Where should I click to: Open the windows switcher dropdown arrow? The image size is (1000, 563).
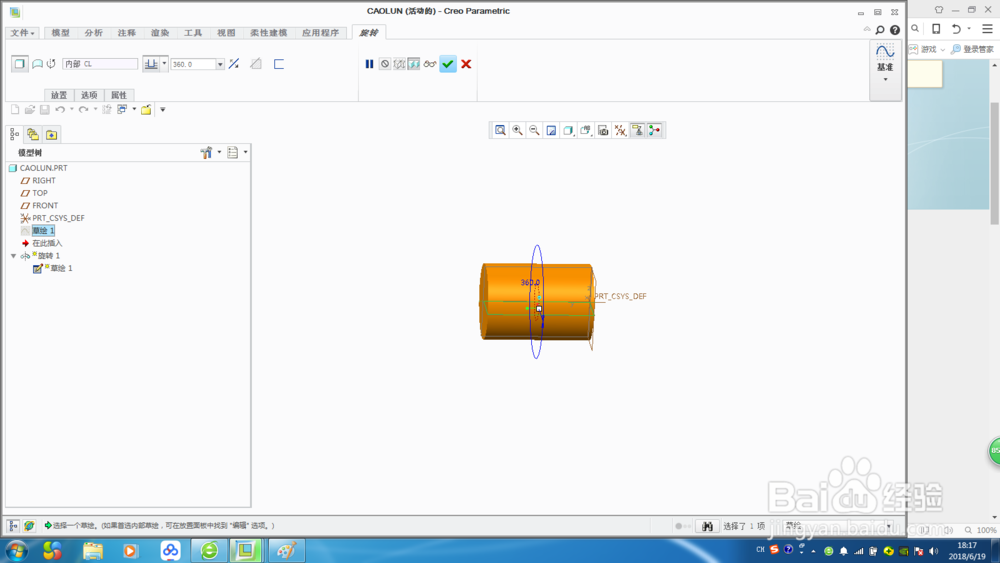pos(134,110)
